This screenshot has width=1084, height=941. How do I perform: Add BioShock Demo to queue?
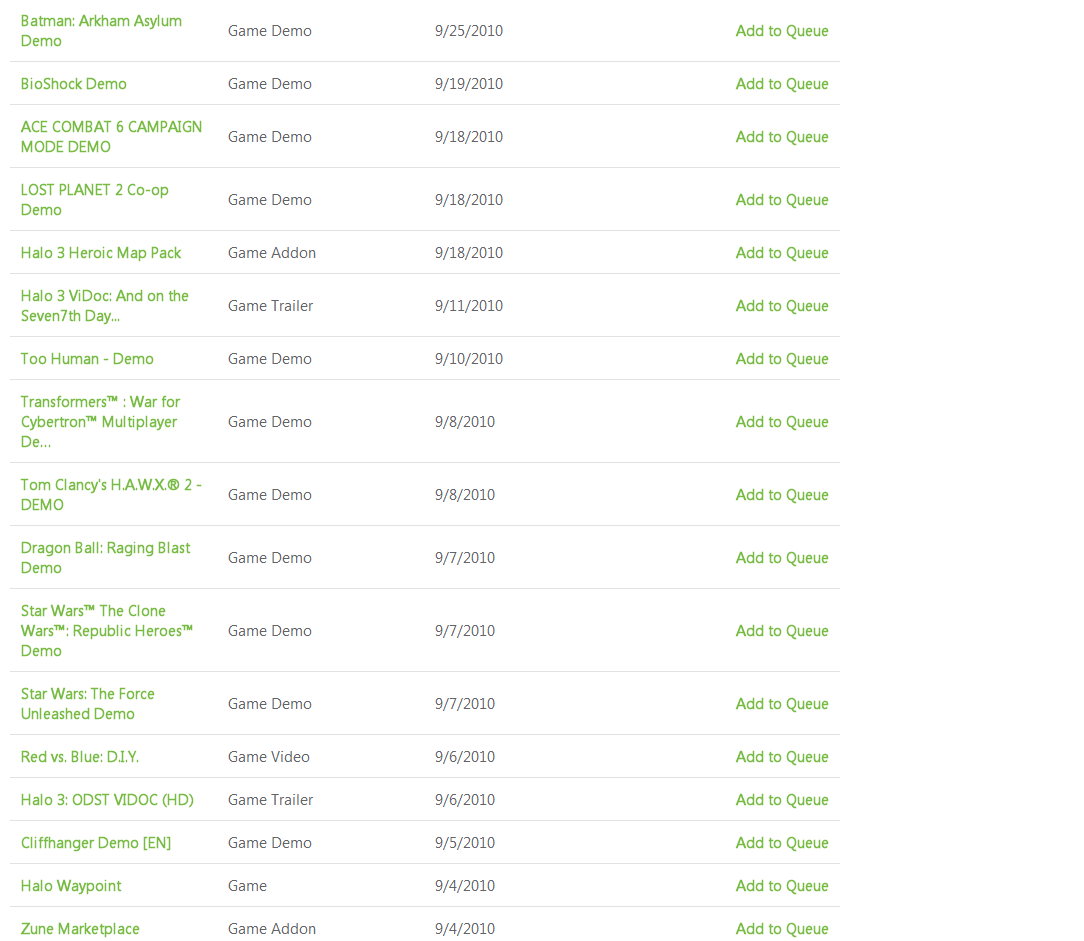[781, 84]
